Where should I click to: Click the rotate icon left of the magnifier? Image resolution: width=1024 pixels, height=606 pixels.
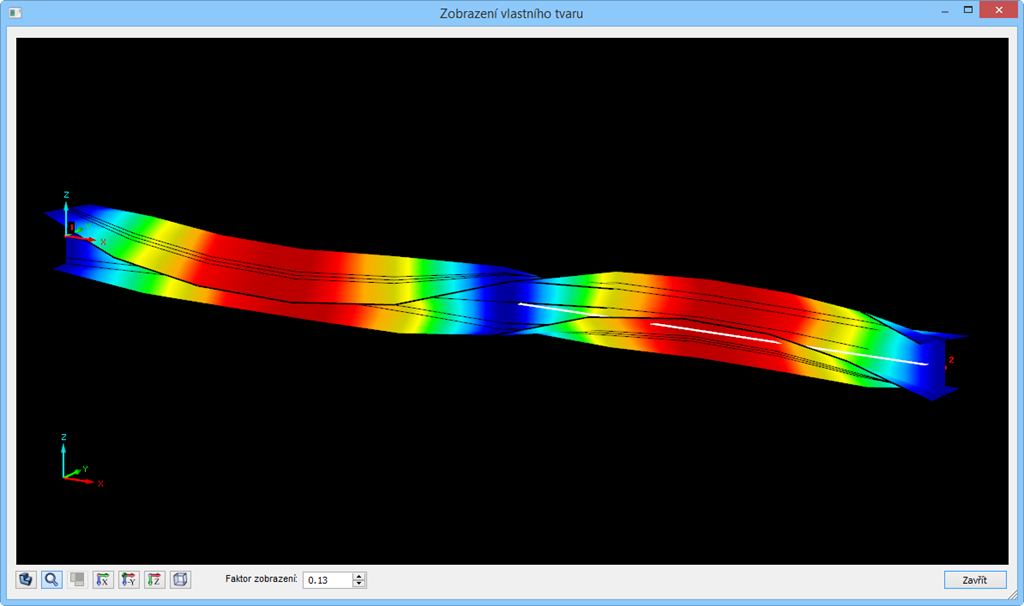[24, 579]
